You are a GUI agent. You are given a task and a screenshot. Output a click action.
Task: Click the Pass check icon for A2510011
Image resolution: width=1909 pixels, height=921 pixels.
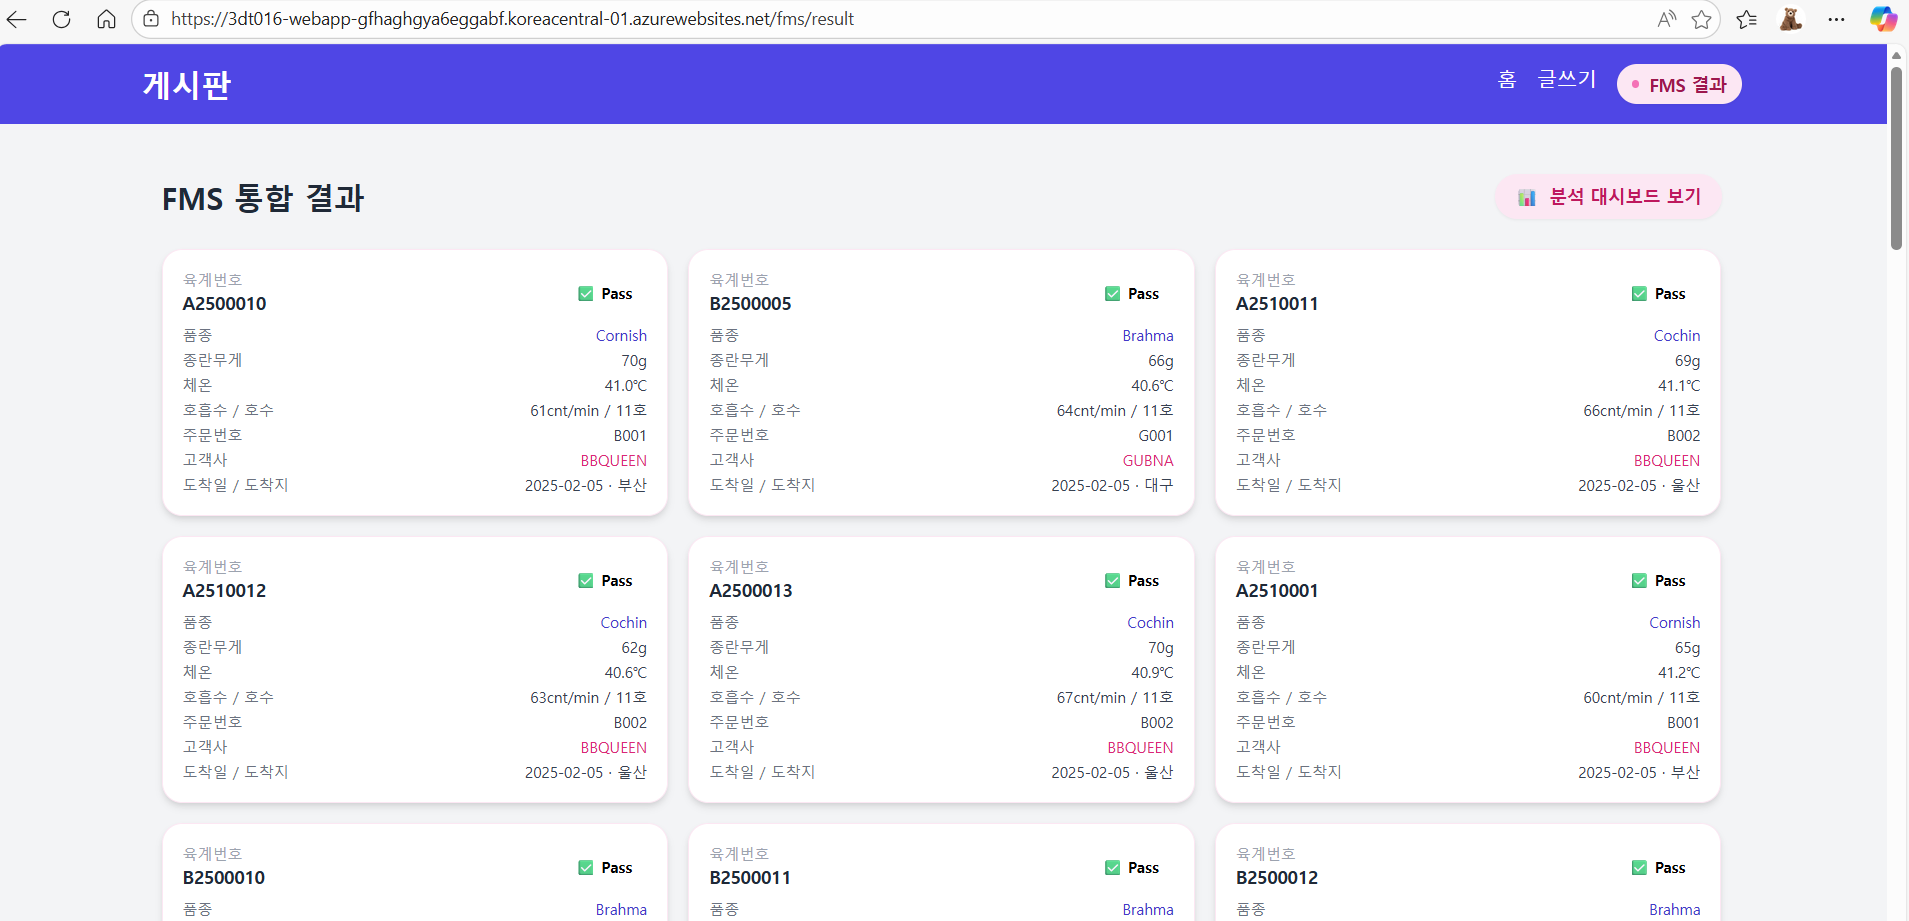(1639, 294)
